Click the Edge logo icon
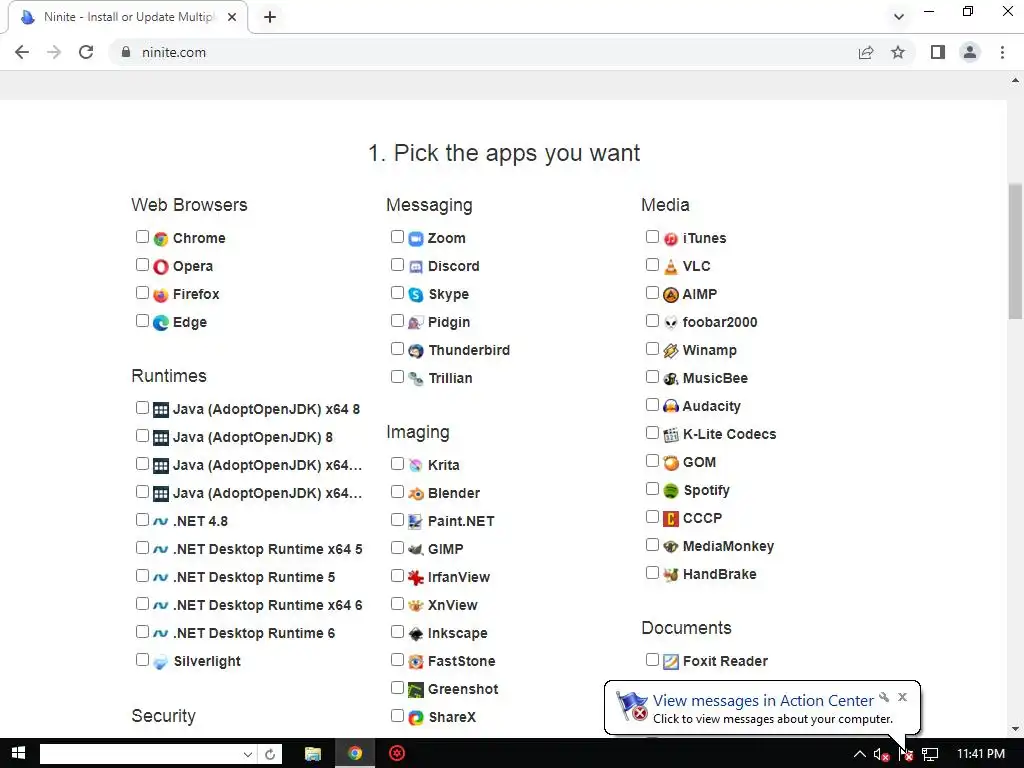 [161, 323]
